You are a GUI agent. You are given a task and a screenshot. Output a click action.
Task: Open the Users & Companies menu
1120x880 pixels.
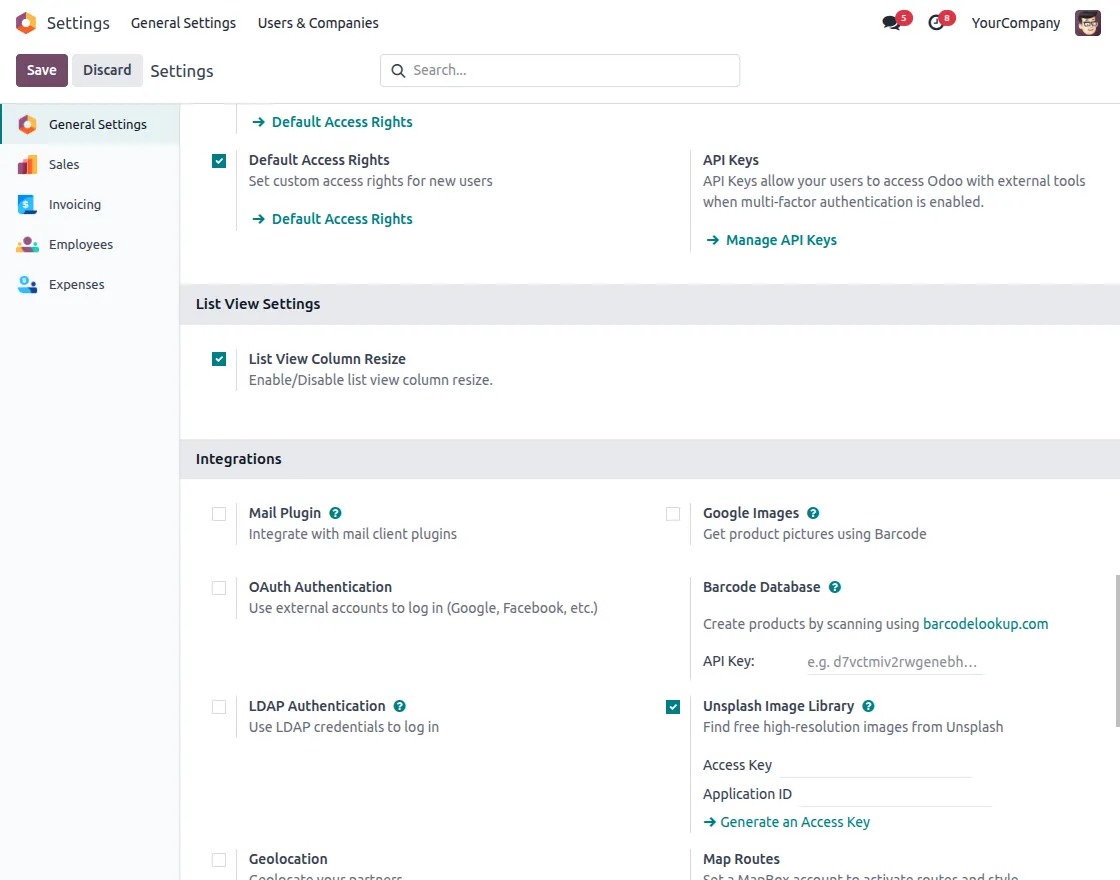click(317, 22)
